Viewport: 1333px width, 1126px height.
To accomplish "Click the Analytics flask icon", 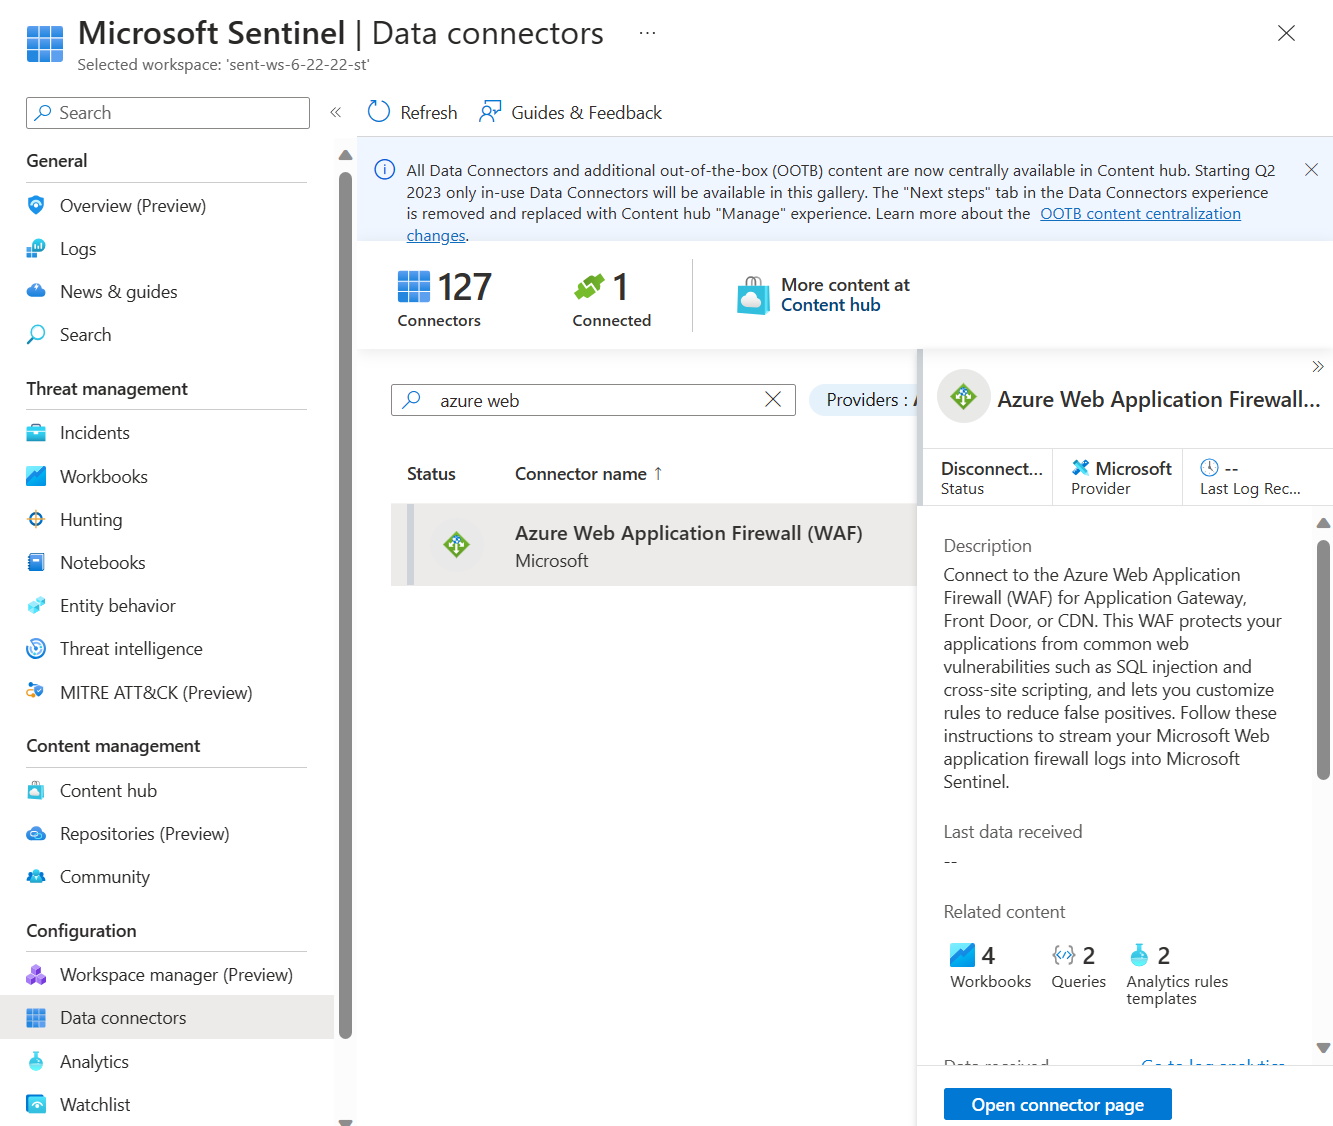I will 36,1061.
